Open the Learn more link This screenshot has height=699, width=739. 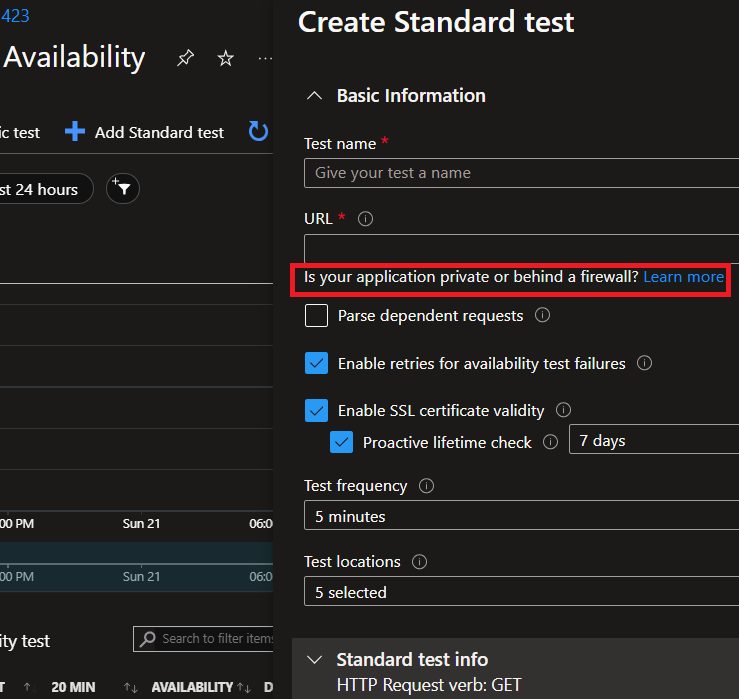coord(683,277)
